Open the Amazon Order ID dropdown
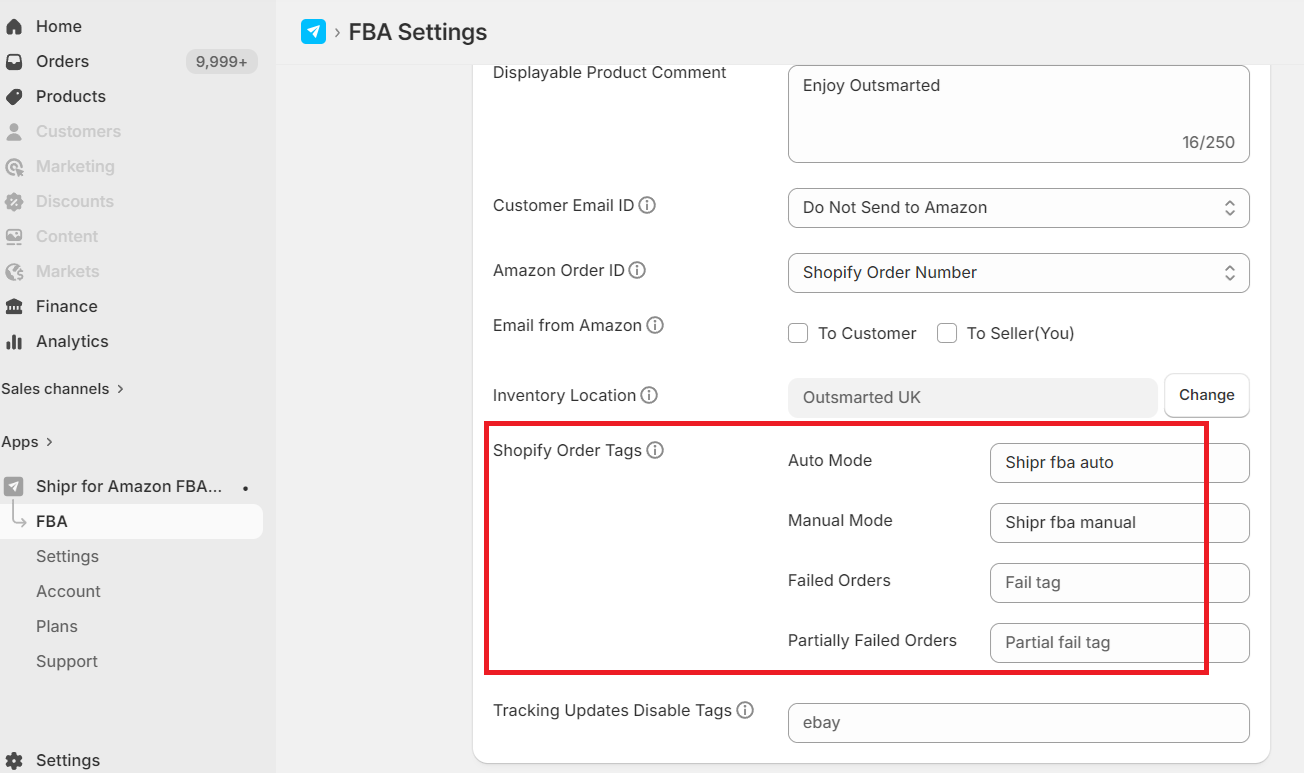1304x773 pixels. (x=1018, y=273)
